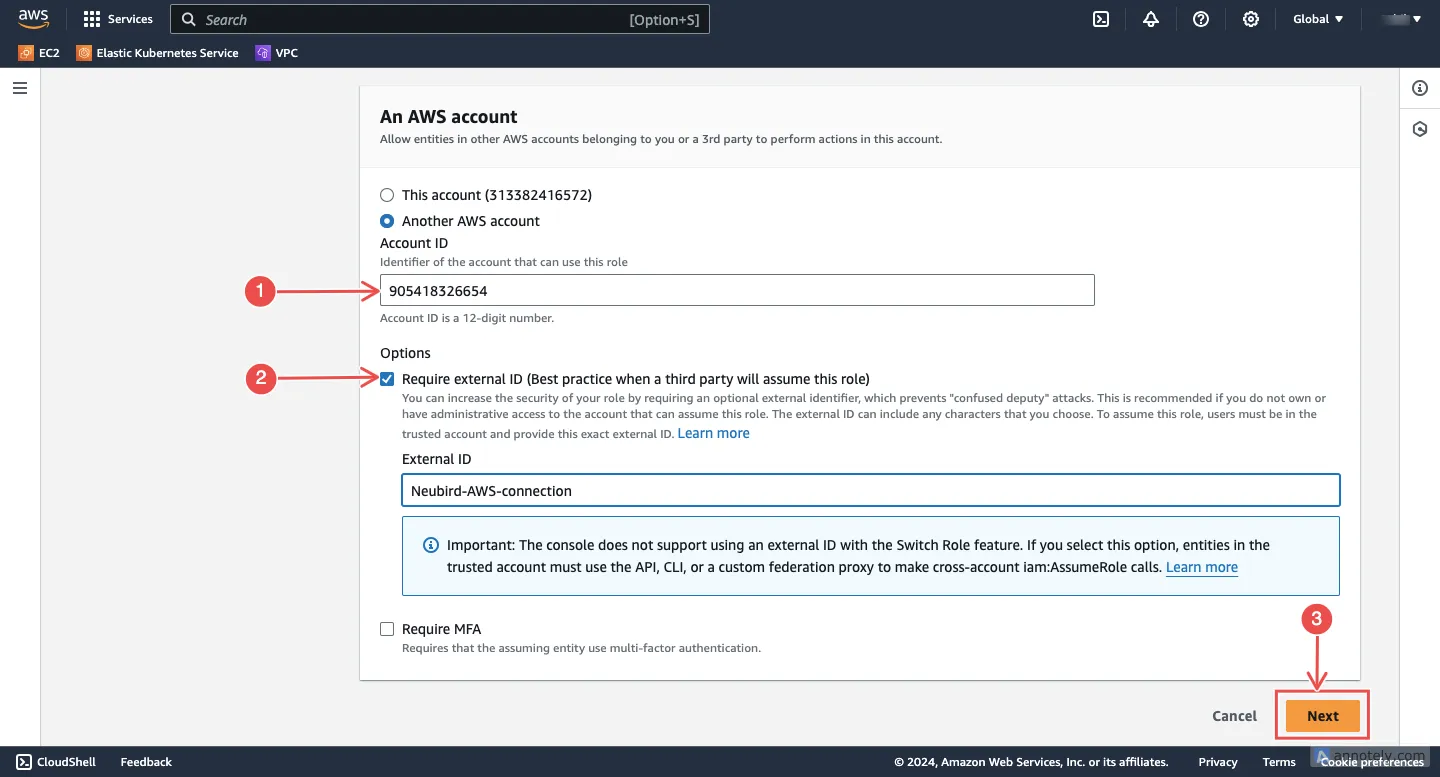The image size is (1440, 777).
Task: Open the Terms footer link
Action: coord(1279,762)
